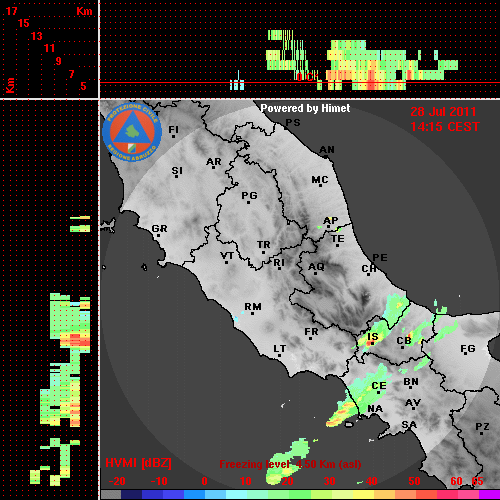Click the 'RM' city label on the map
Screen dimensions: 500x500
click(253, 307)
